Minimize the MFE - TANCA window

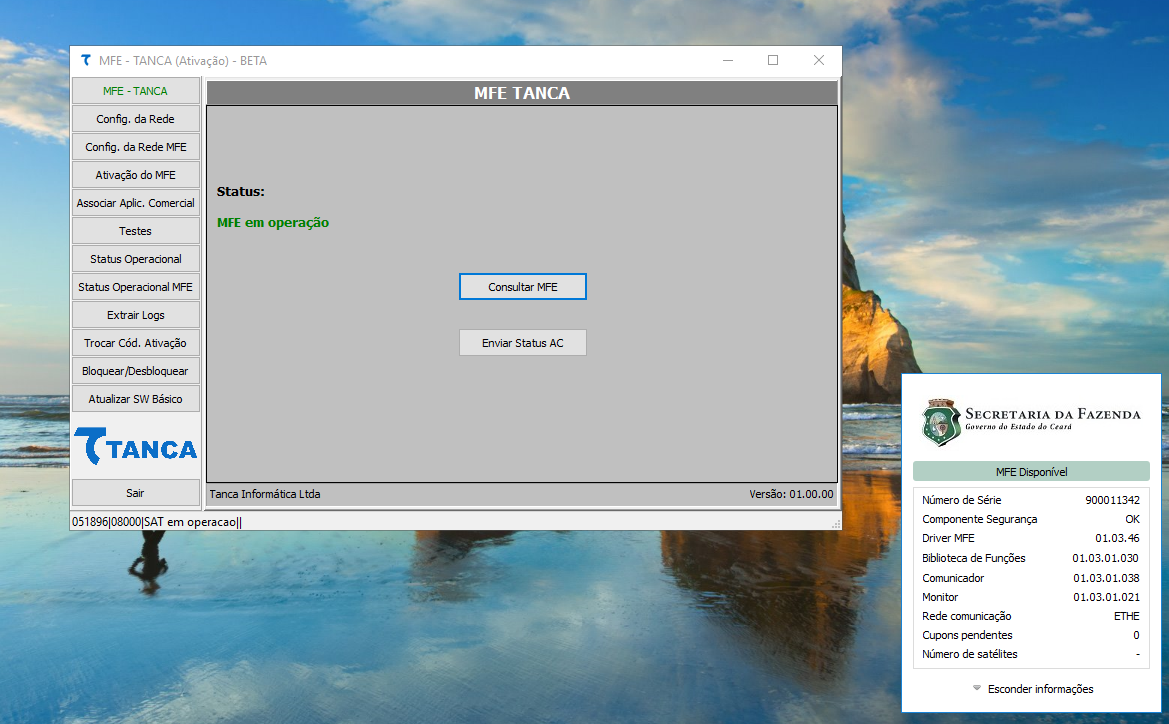(728, 60)
